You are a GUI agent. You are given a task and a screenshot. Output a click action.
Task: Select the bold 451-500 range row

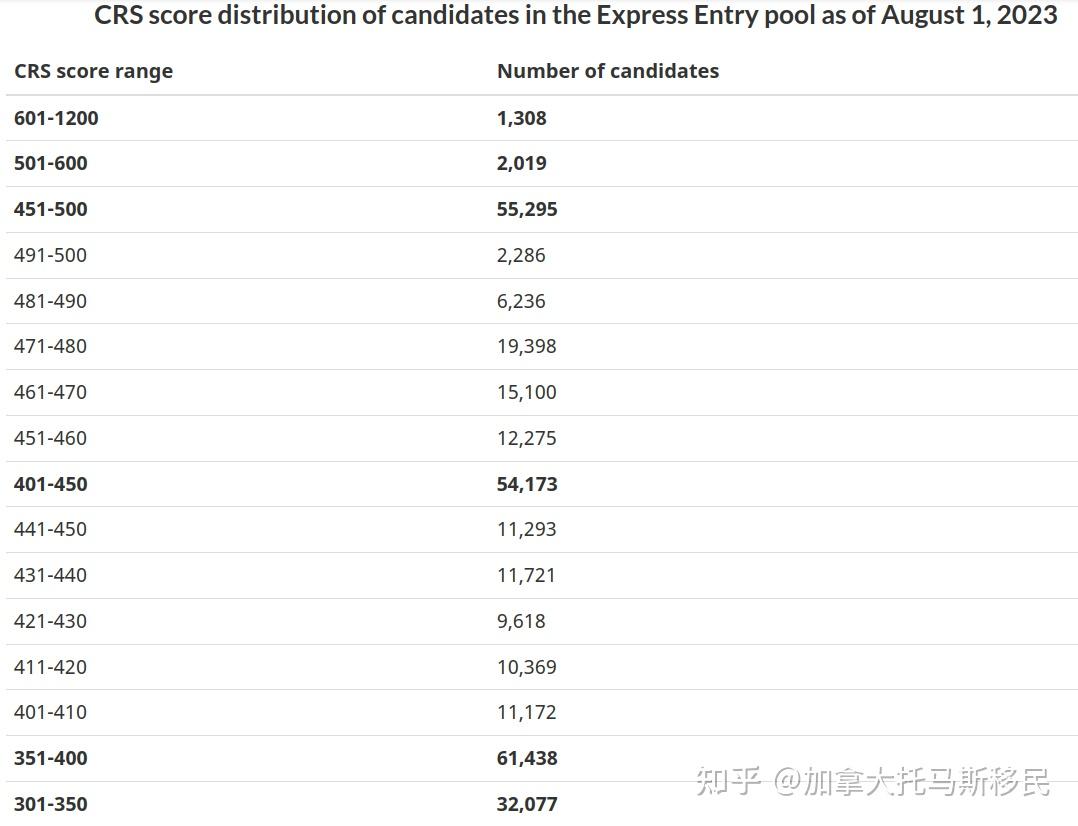(50, 209)
